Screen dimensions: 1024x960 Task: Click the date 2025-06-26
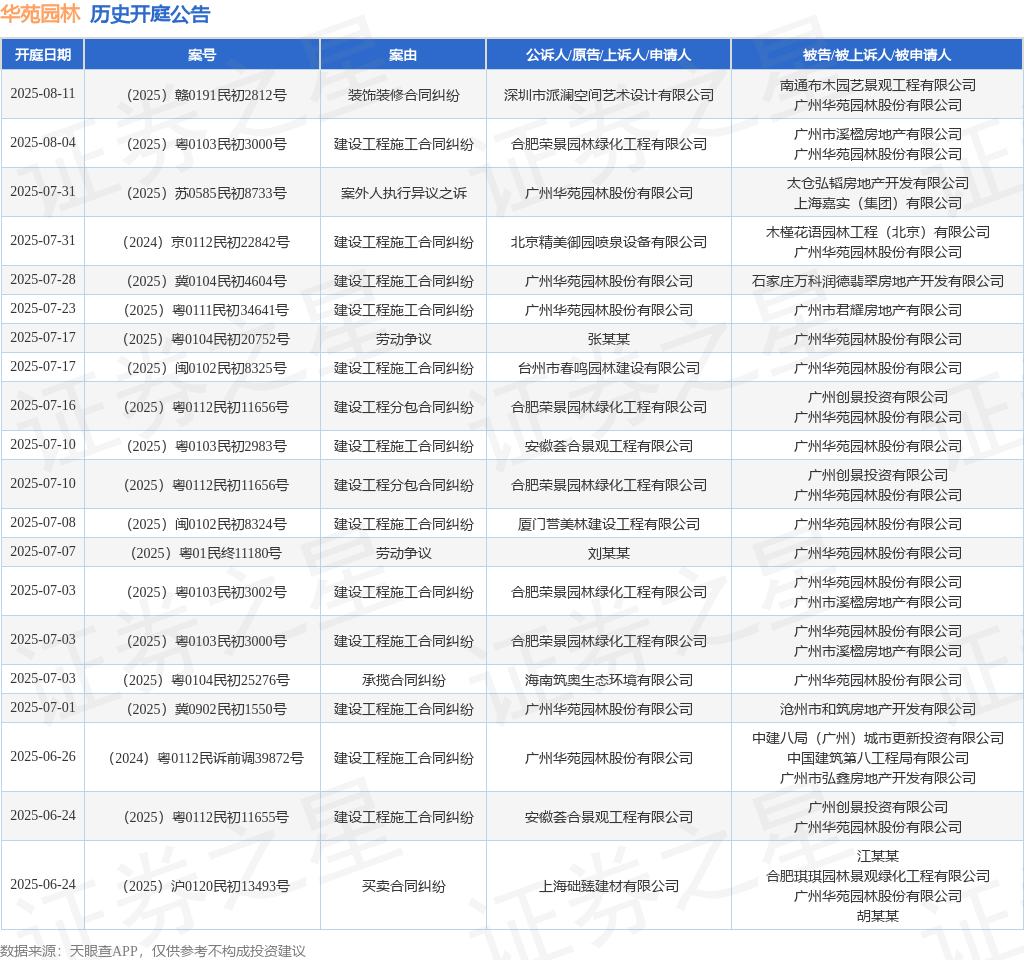click(x=43, y=756)
